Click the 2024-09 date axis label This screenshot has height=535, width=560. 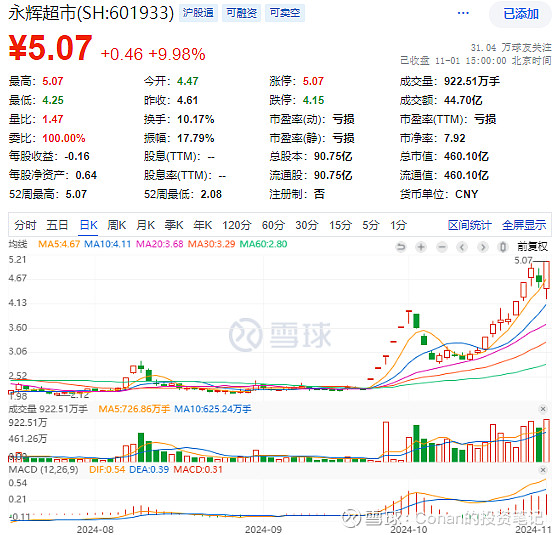pos(263,529)
